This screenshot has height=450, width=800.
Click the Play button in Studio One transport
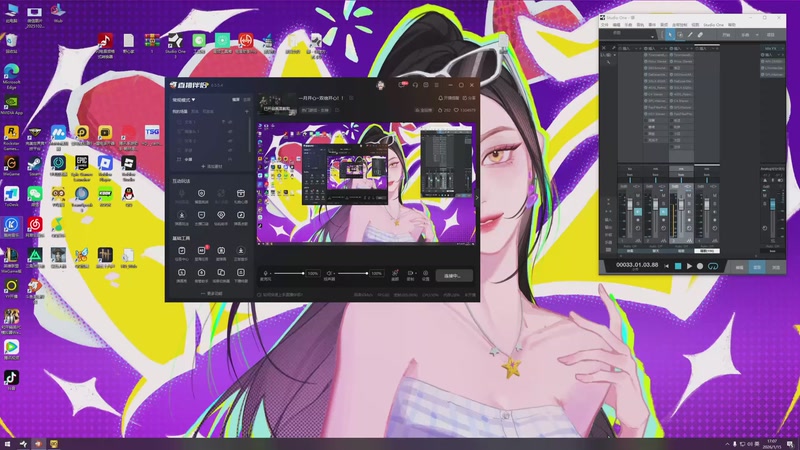pos(689,266)
